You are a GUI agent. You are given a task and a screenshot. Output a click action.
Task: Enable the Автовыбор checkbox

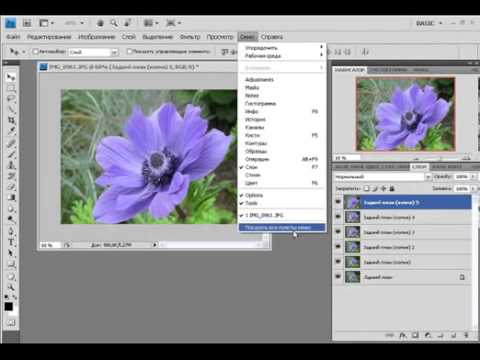35,51
